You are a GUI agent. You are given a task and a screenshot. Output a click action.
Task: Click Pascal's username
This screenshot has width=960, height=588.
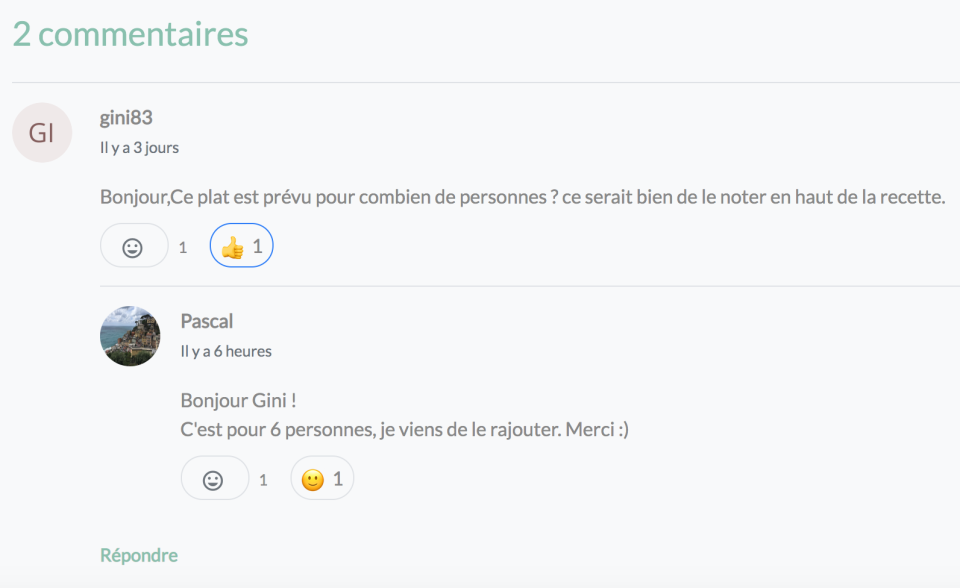click(x=207, y=321)
